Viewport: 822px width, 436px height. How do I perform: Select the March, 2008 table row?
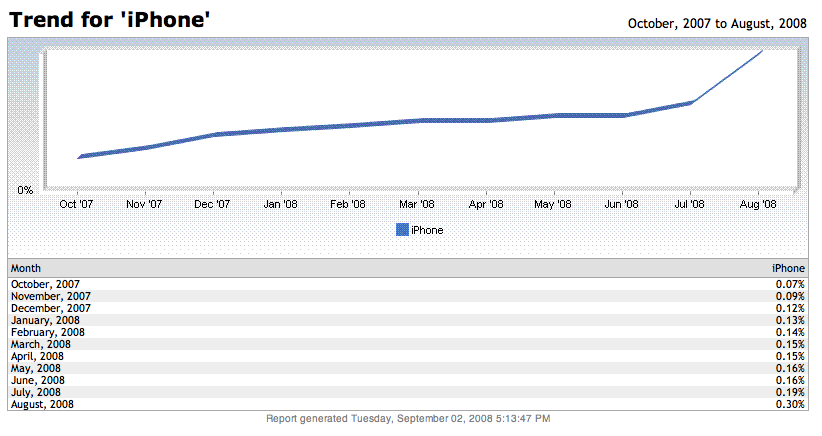point(408,344)
